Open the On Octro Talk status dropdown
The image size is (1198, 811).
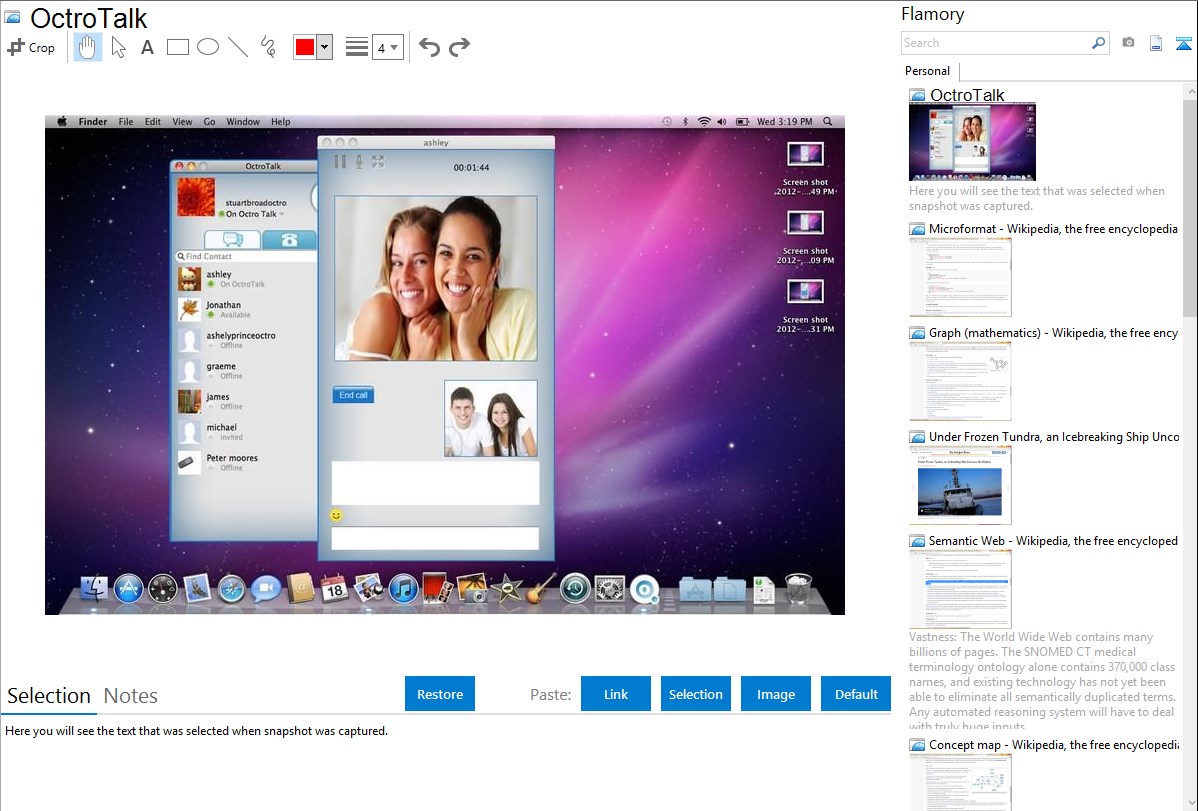tap(254, 214)
